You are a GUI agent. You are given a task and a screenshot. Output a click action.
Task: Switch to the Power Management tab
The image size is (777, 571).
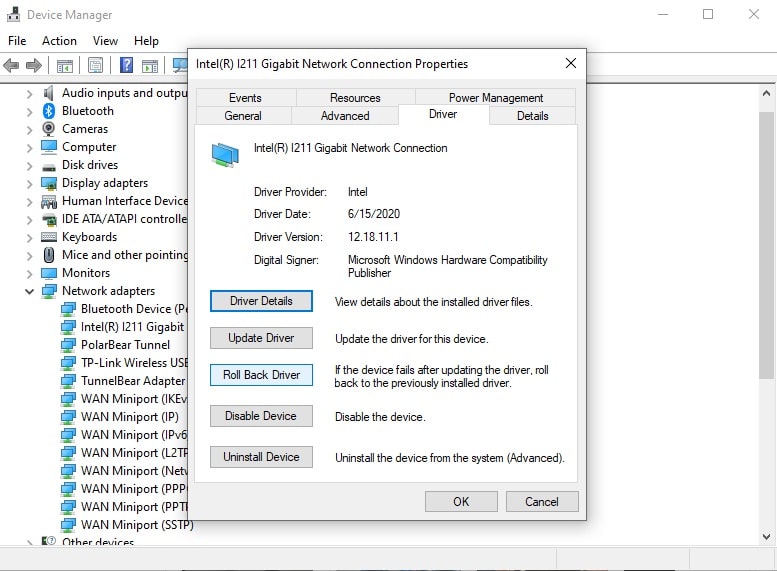click(496, 98)
